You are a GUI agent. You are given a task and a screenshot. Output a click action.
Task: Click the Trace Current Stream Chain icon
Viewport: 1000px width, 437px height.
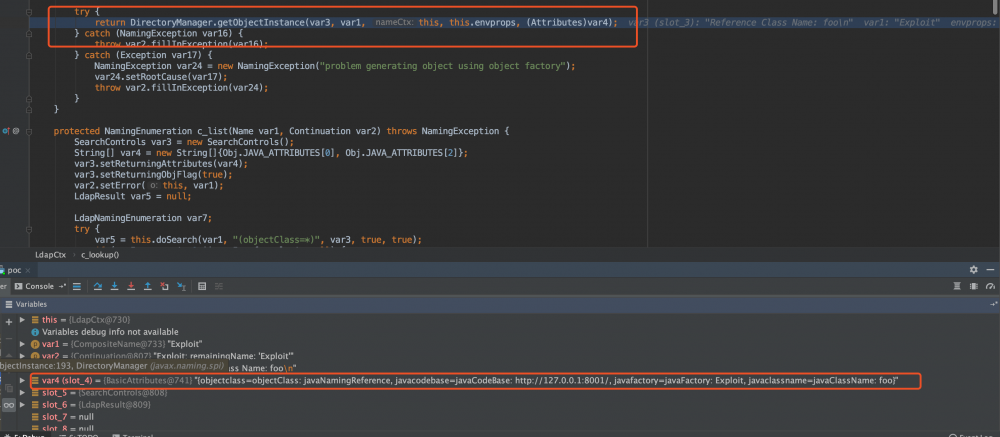(220, 286)
